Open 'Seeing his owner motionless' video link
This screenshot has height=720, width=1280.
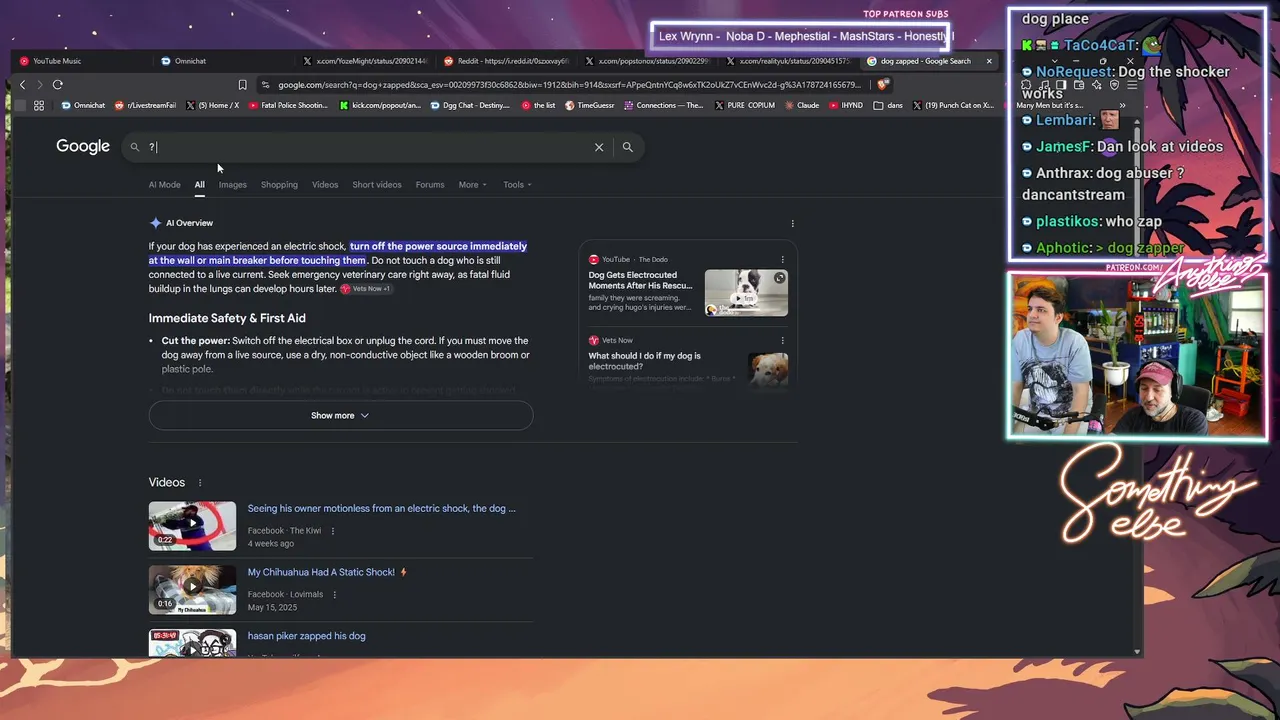click(x=382, y=509)
